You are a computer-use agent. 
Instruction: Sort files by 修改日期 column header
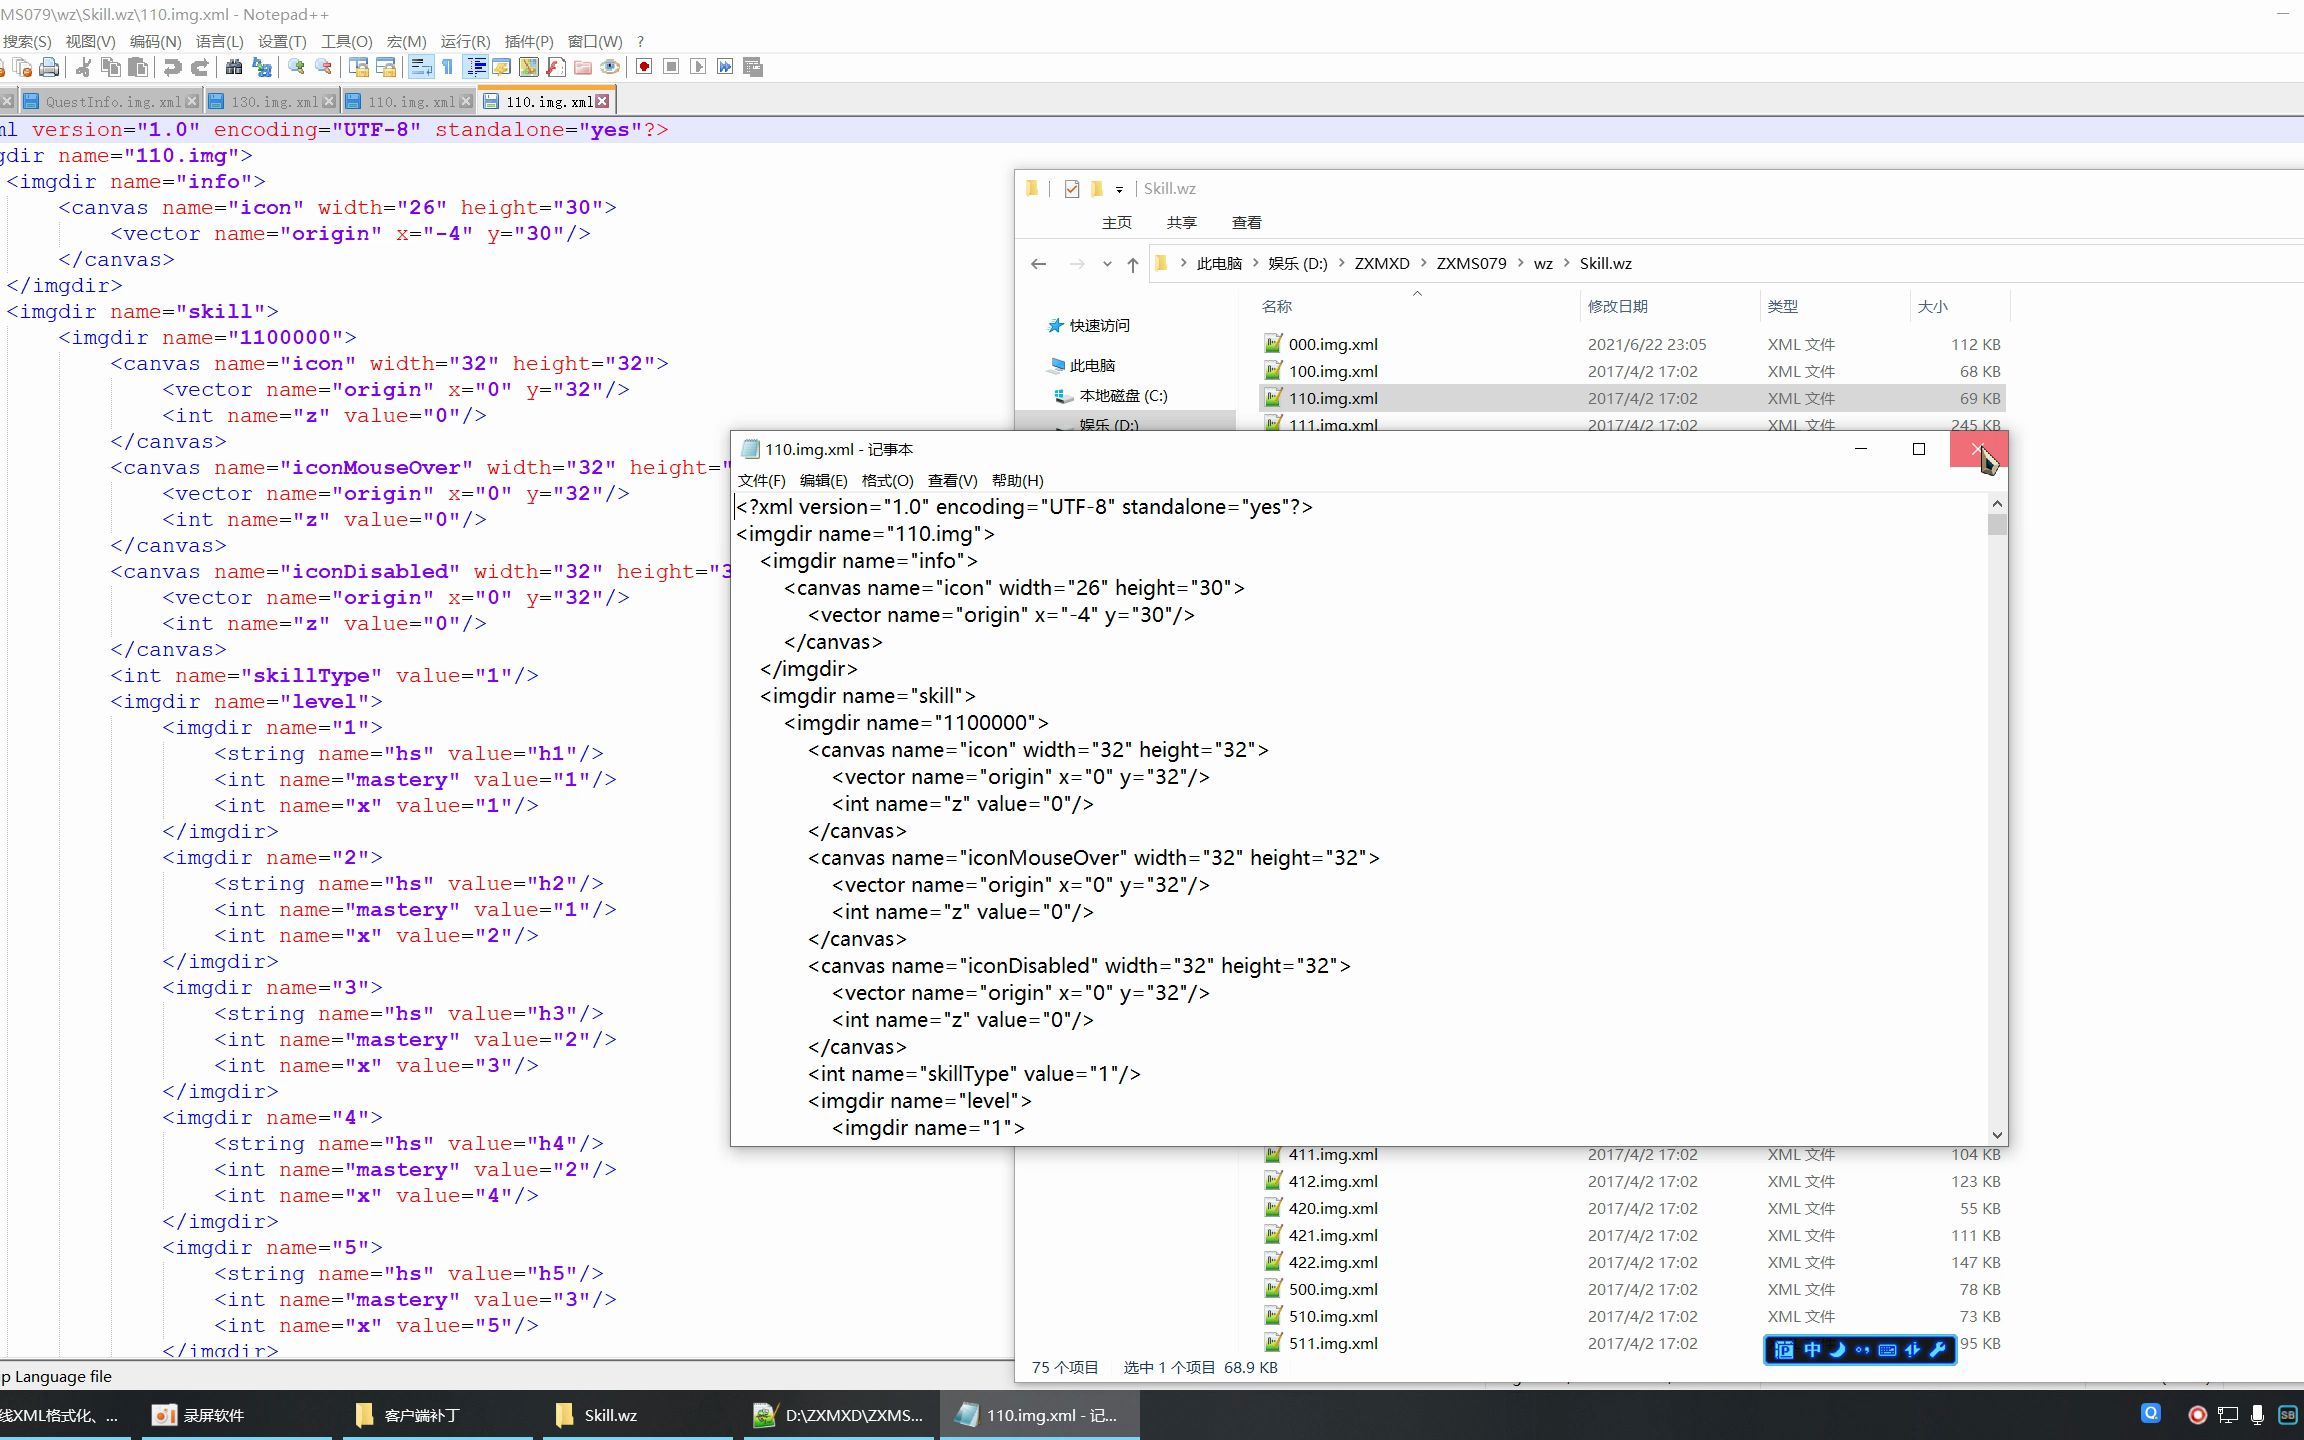click(x=1669, y=306)
